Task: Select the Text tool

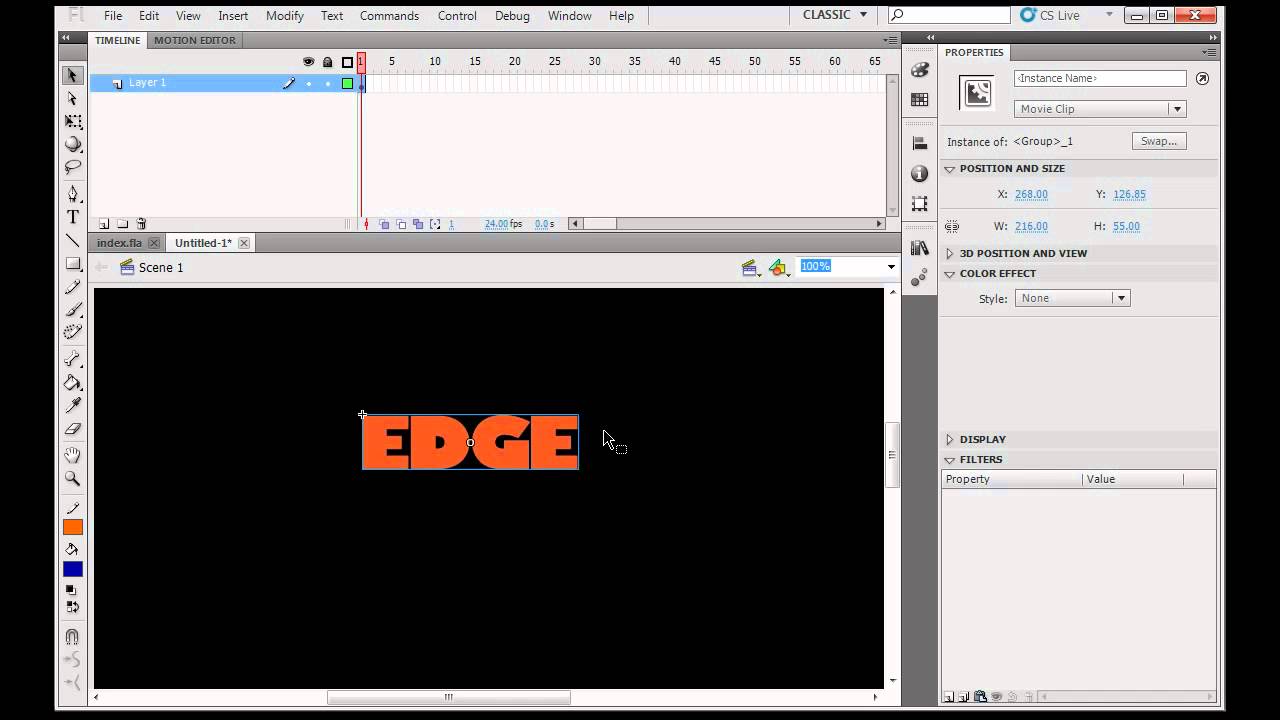Action: (73, 217)
